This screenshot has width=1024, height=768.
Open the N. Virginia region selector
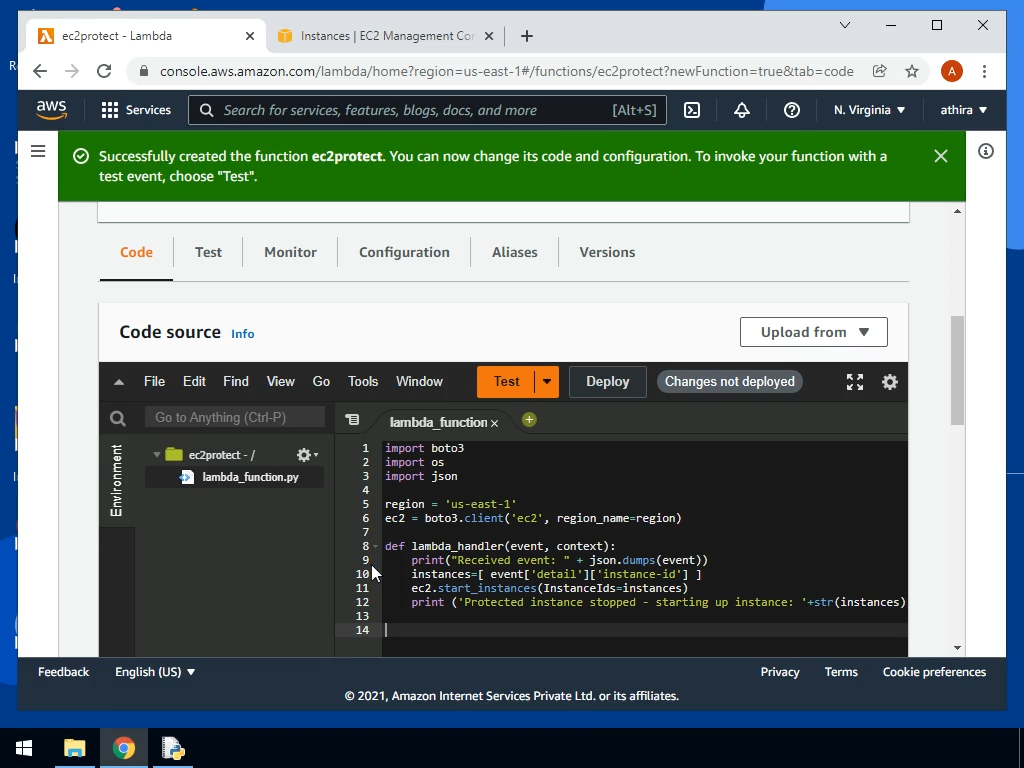(x=869, y=110)
